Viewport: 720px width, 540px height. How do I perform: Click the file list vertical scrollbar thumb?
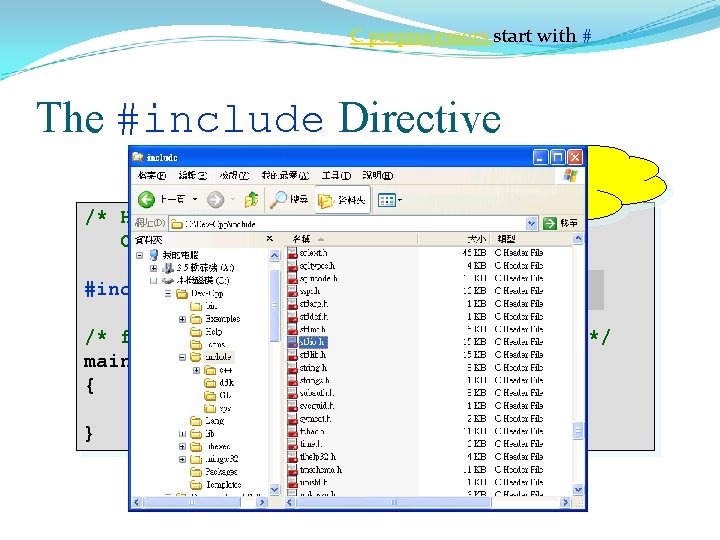[578, 431]
